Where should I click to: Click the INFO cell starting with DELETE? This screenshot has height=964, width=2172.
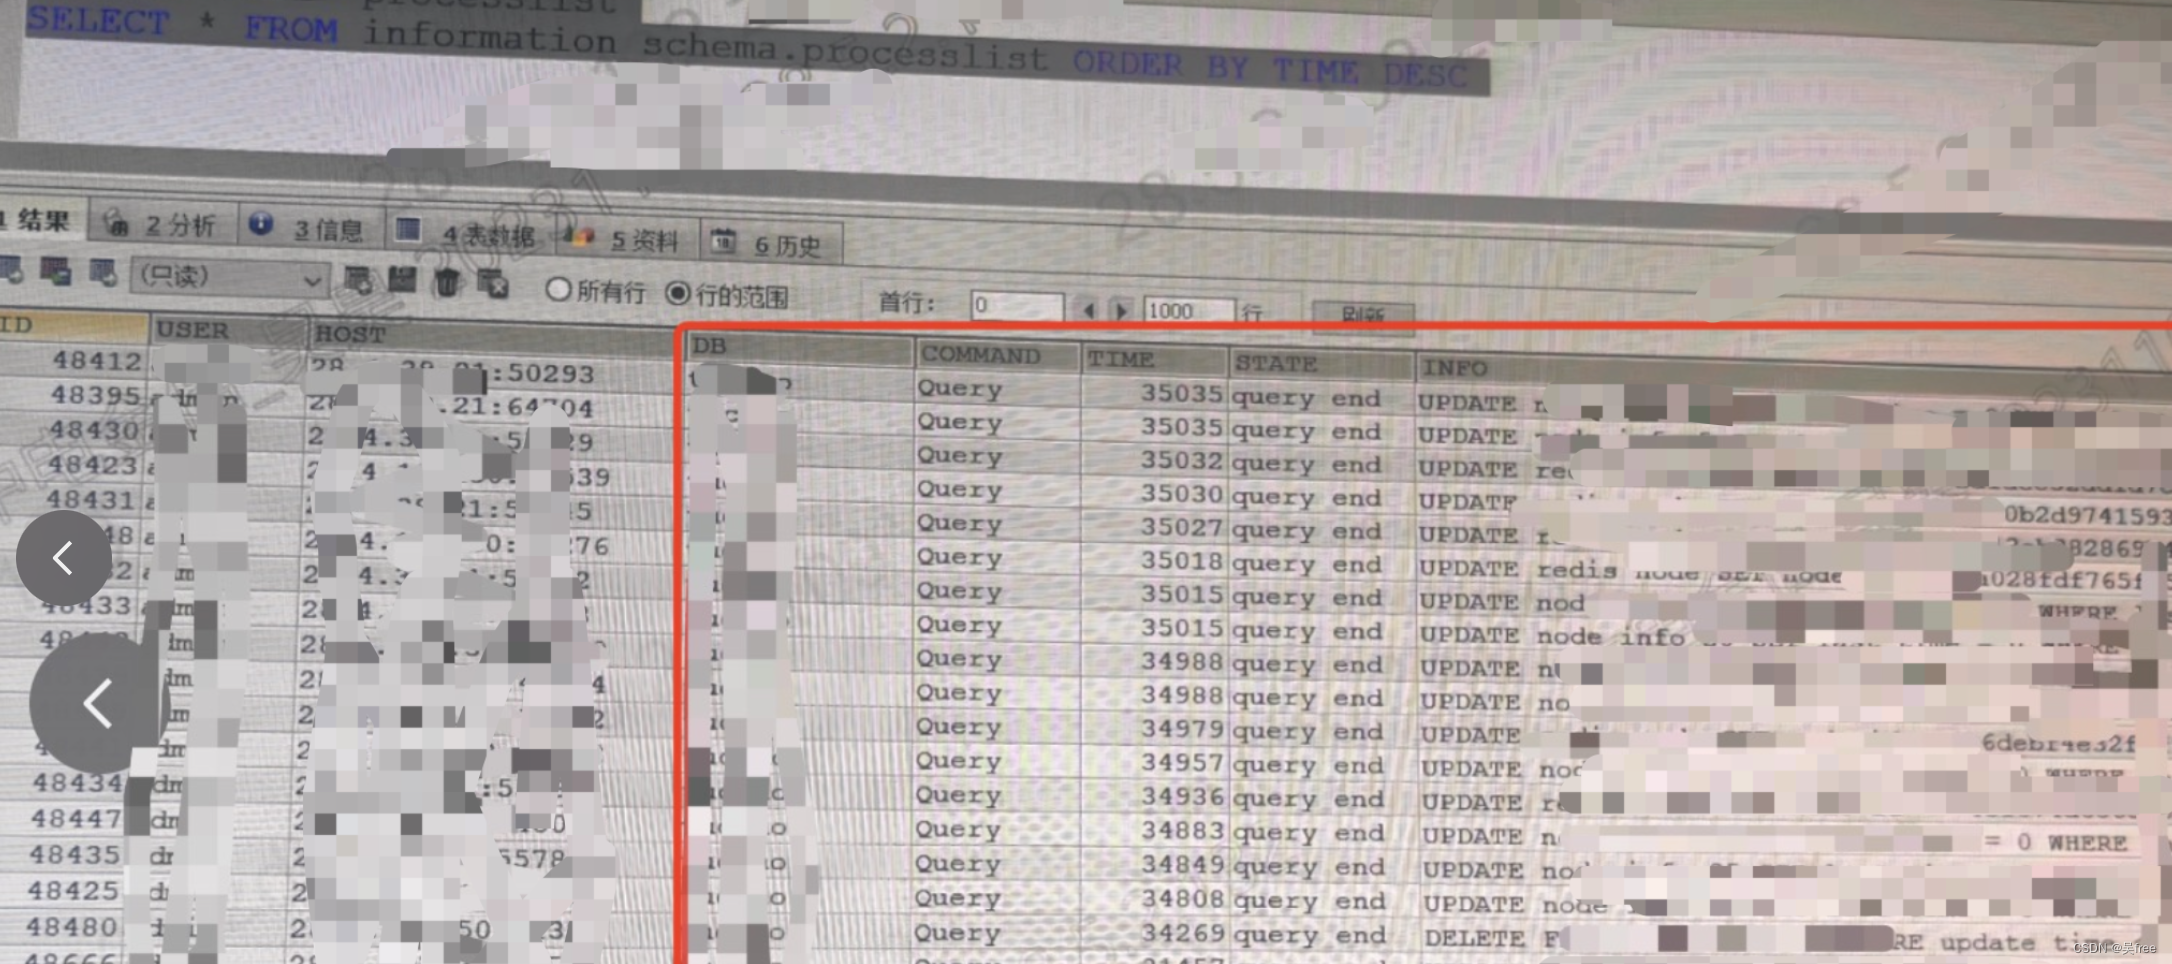pyautogui.click(x=1790, y=939)
